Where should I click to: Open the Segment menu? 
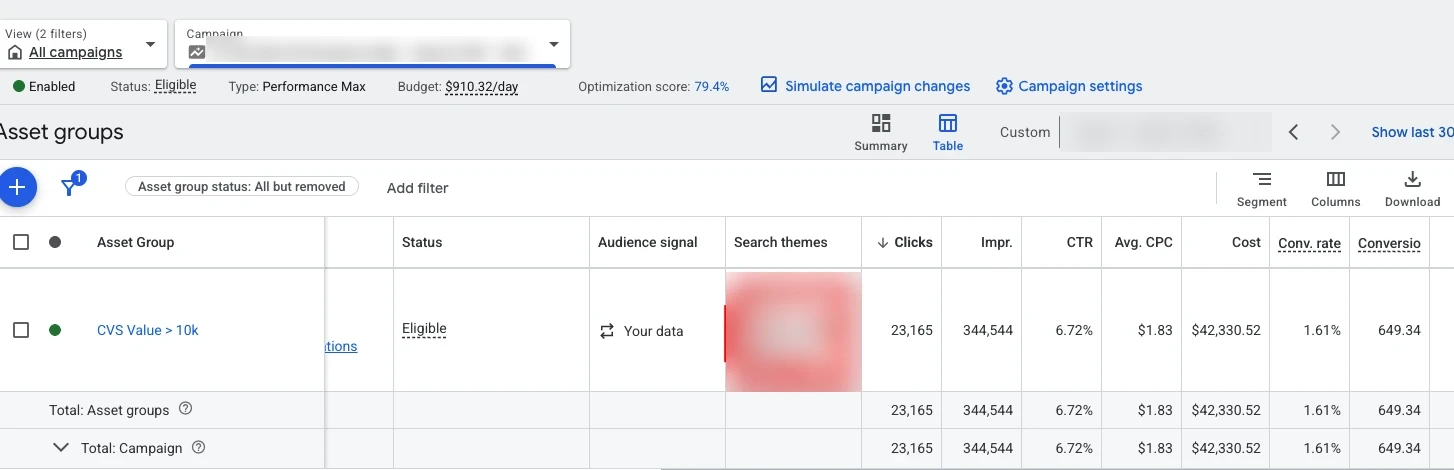click(x=1261, y=188)
